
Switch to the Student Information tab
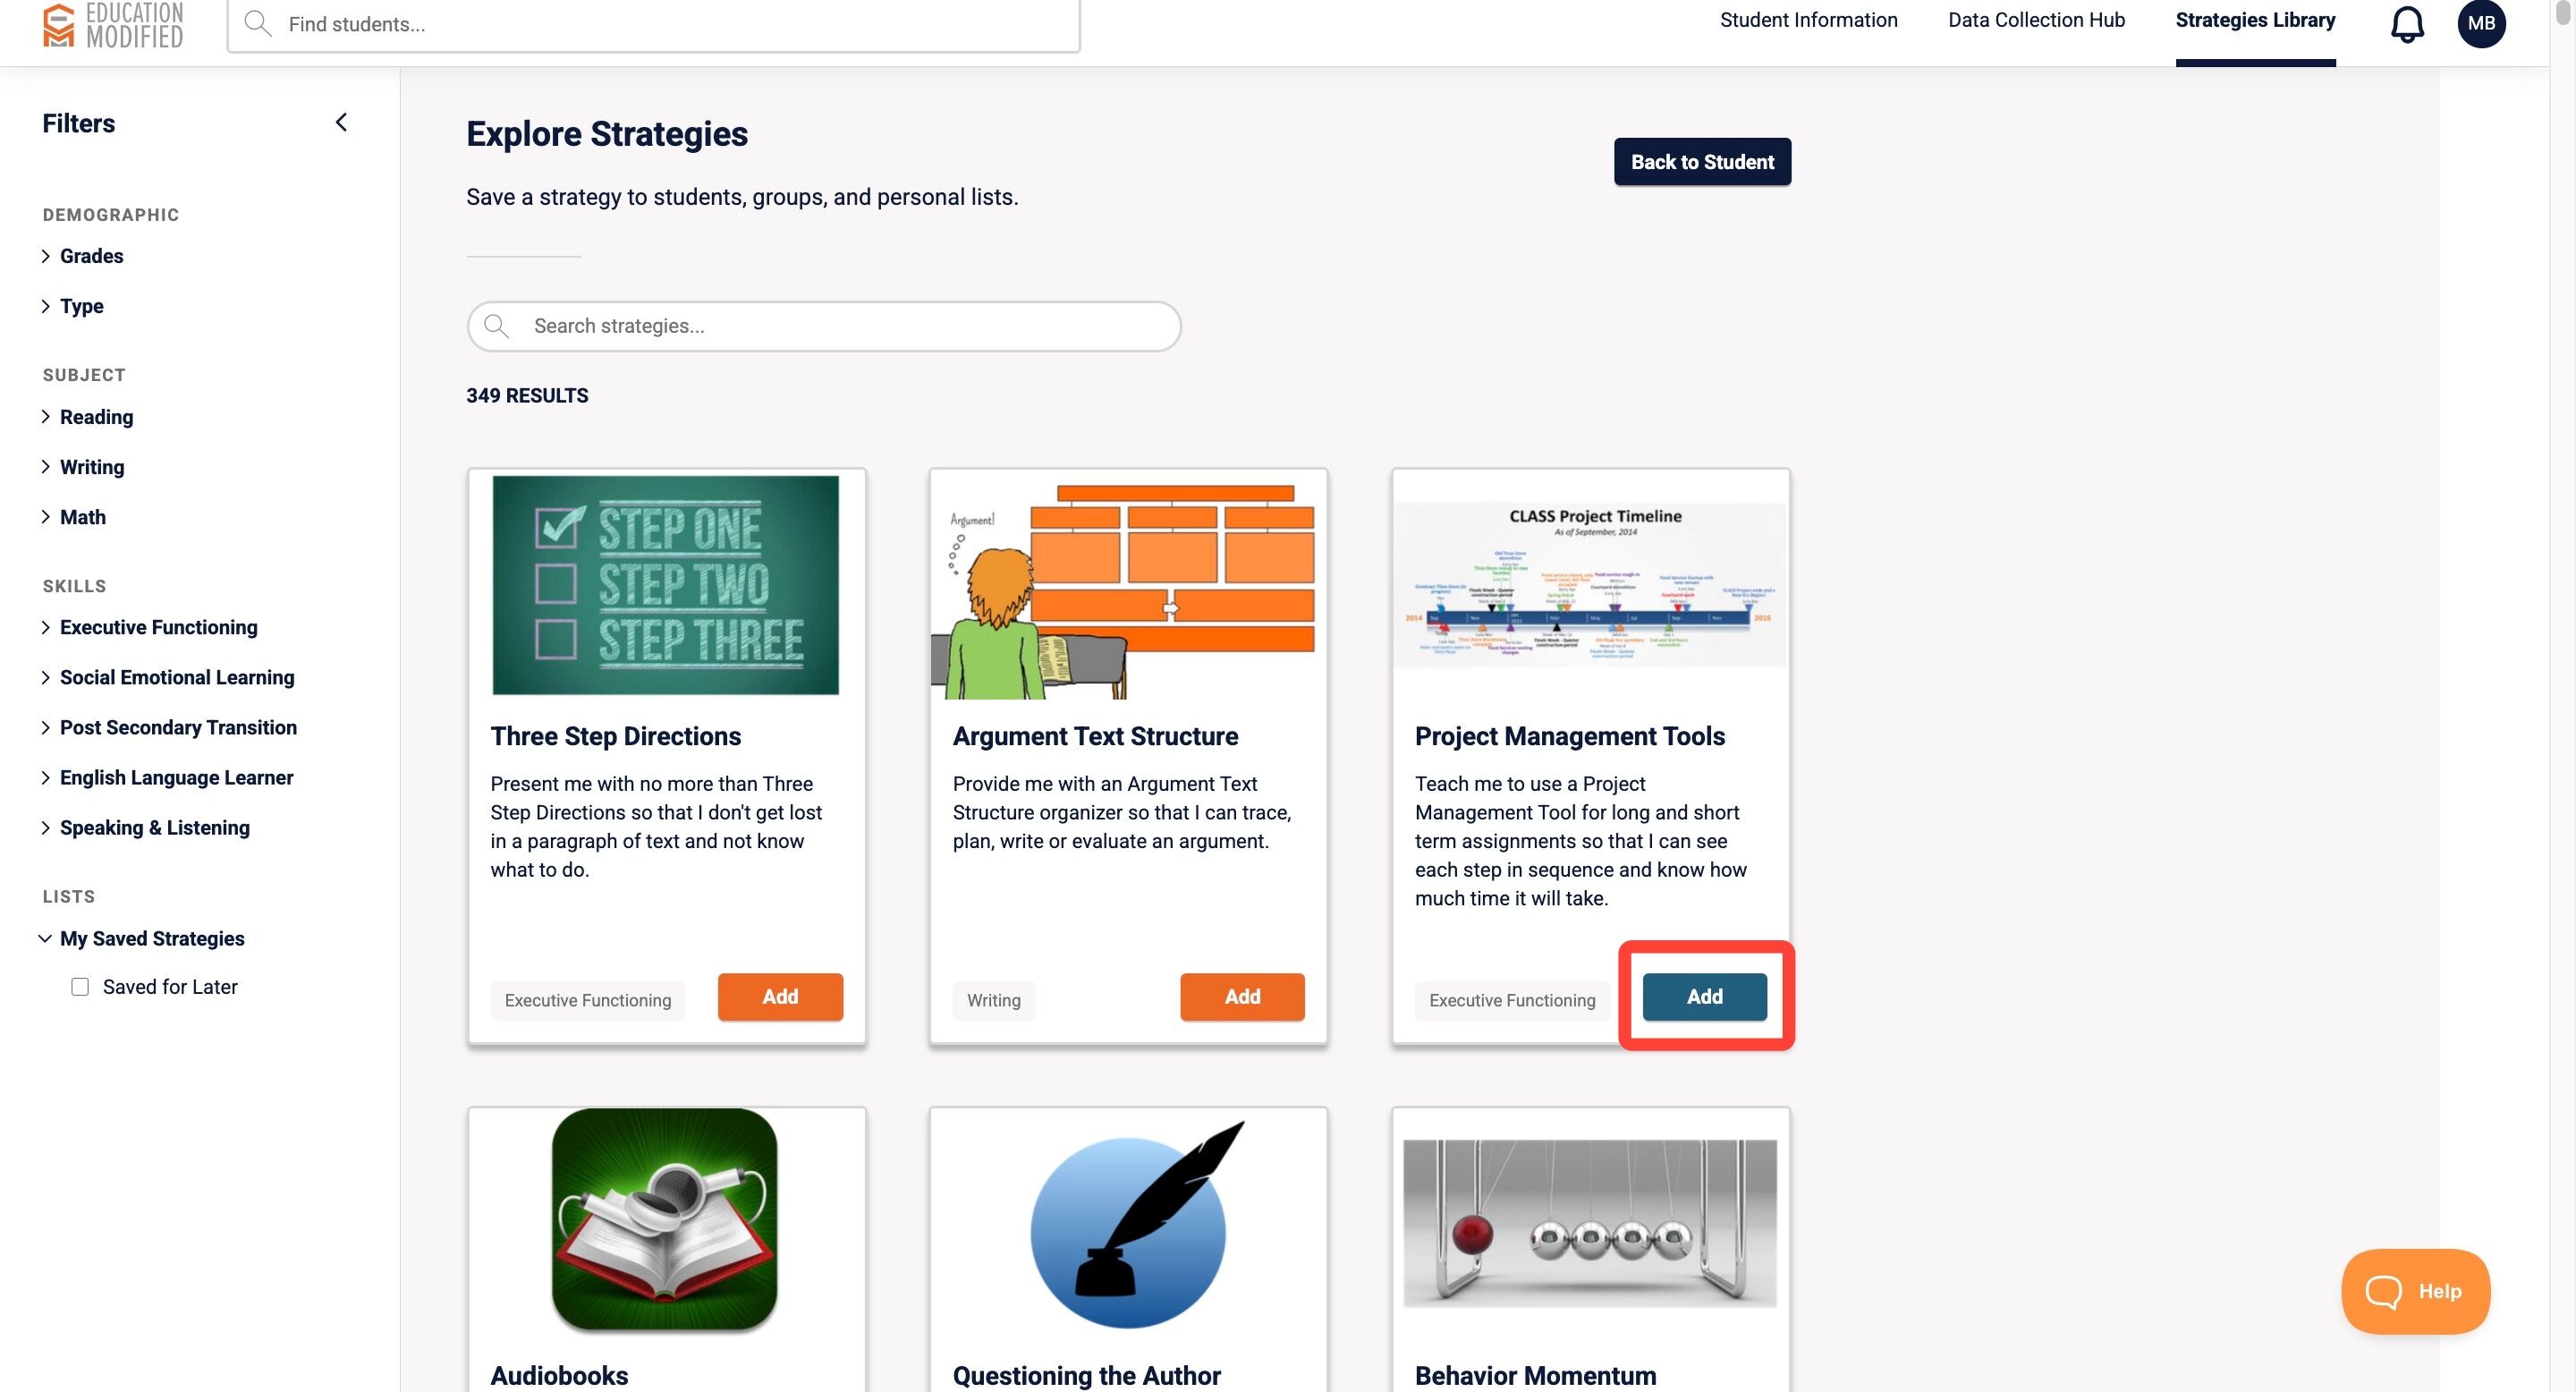click(x=1808, y=20)
